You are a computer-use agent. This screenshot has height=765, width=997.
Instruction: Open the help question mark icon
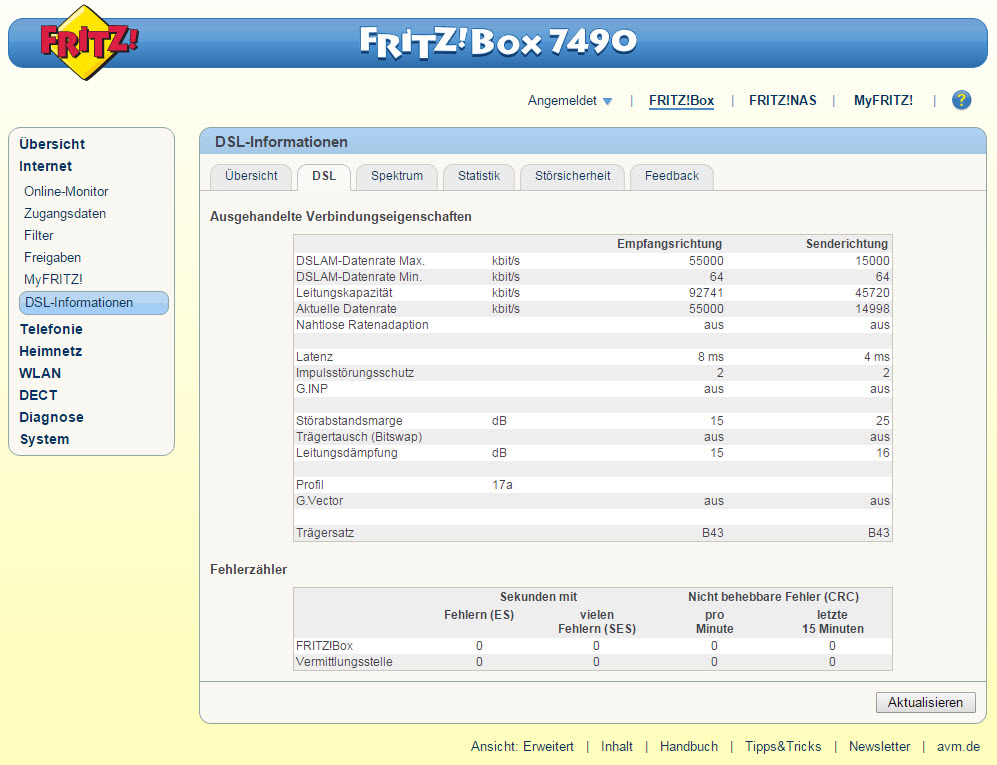click(x=961, y=100)
